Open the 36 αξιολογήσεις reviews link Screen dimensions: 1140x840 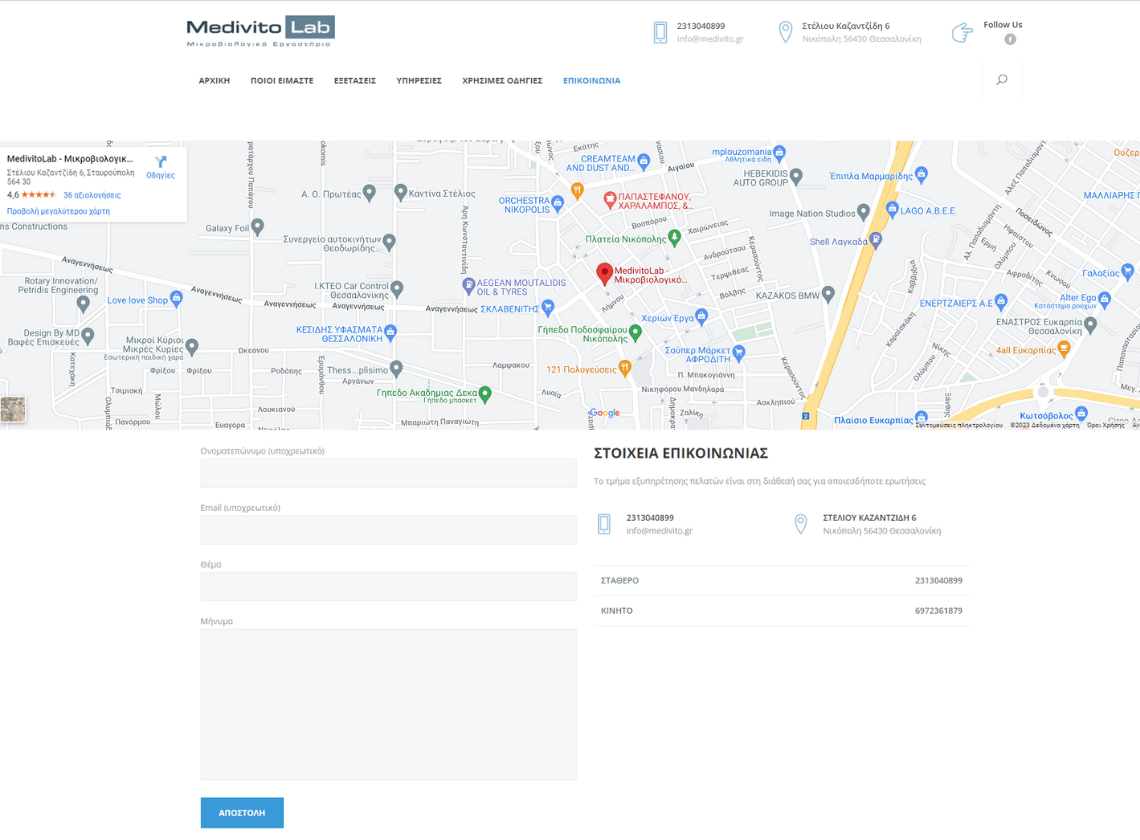coord(92,195)
